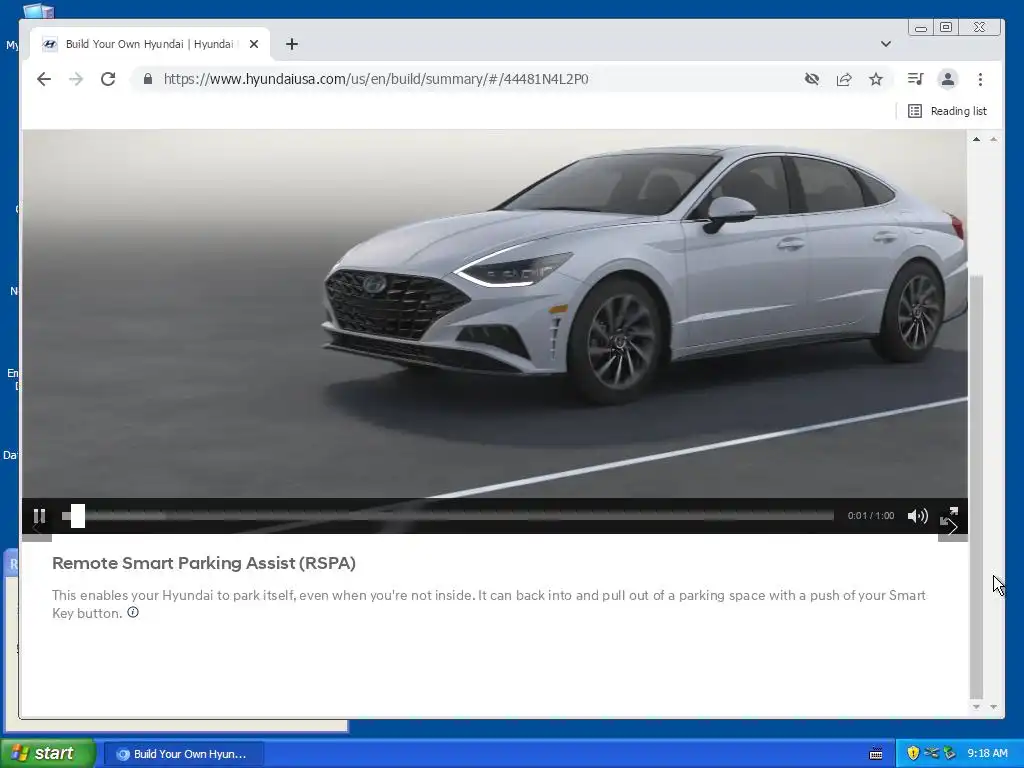This screenshot has height=768, width=1024.
Task: Select Build Your Own Hyun... taskbar button
Action: (185, 754)
